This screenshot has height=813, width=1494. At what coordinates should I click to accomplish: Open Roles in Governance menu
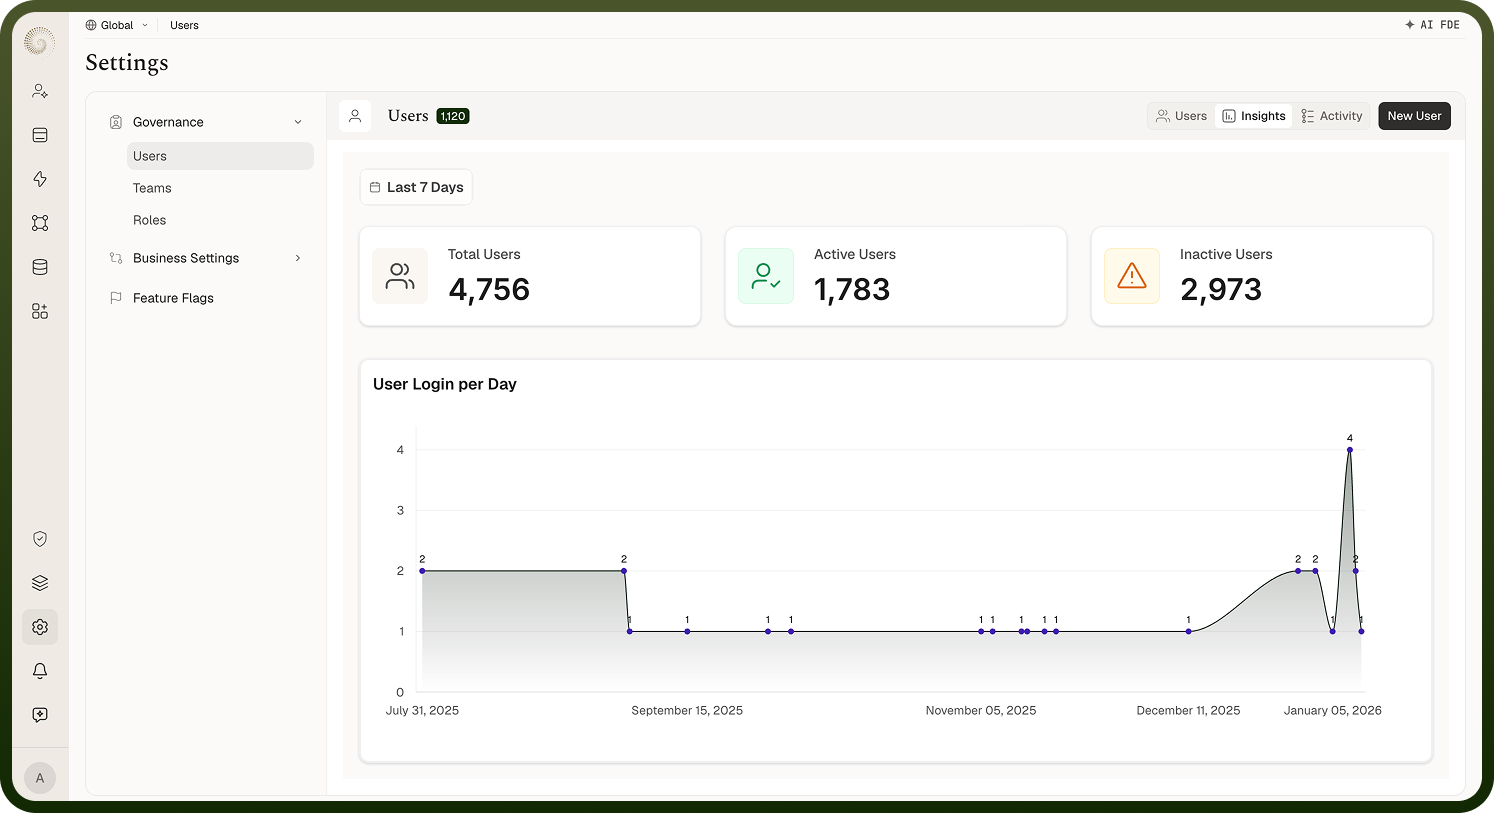tap(220, 220)
